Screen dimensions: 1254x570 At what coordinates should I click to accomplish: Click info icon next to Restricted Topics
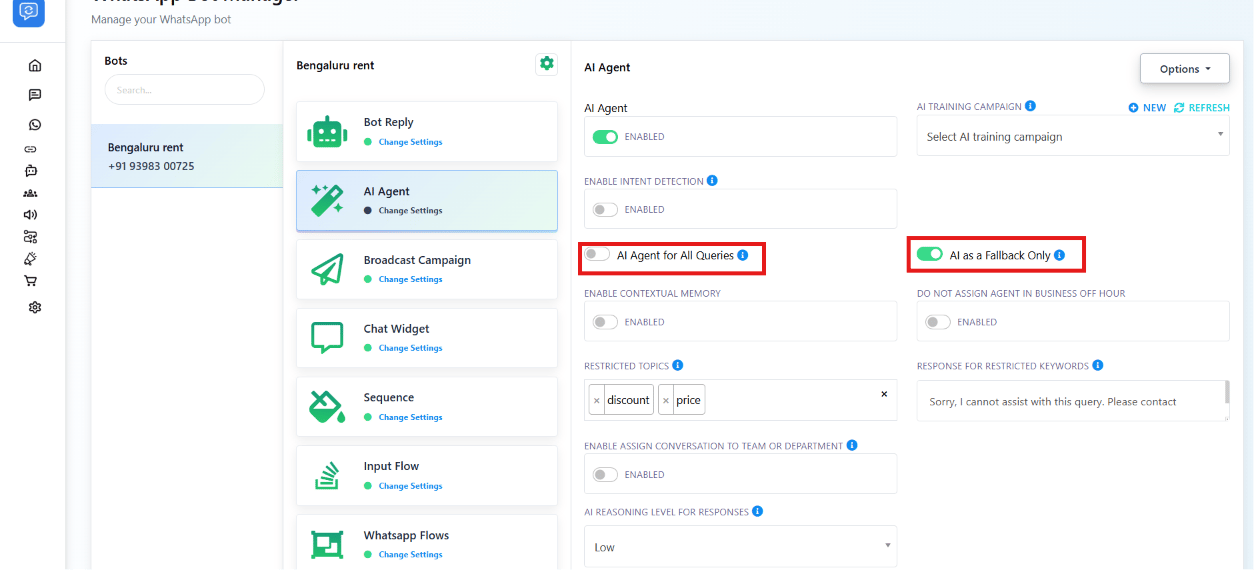(x=678, y=366)
